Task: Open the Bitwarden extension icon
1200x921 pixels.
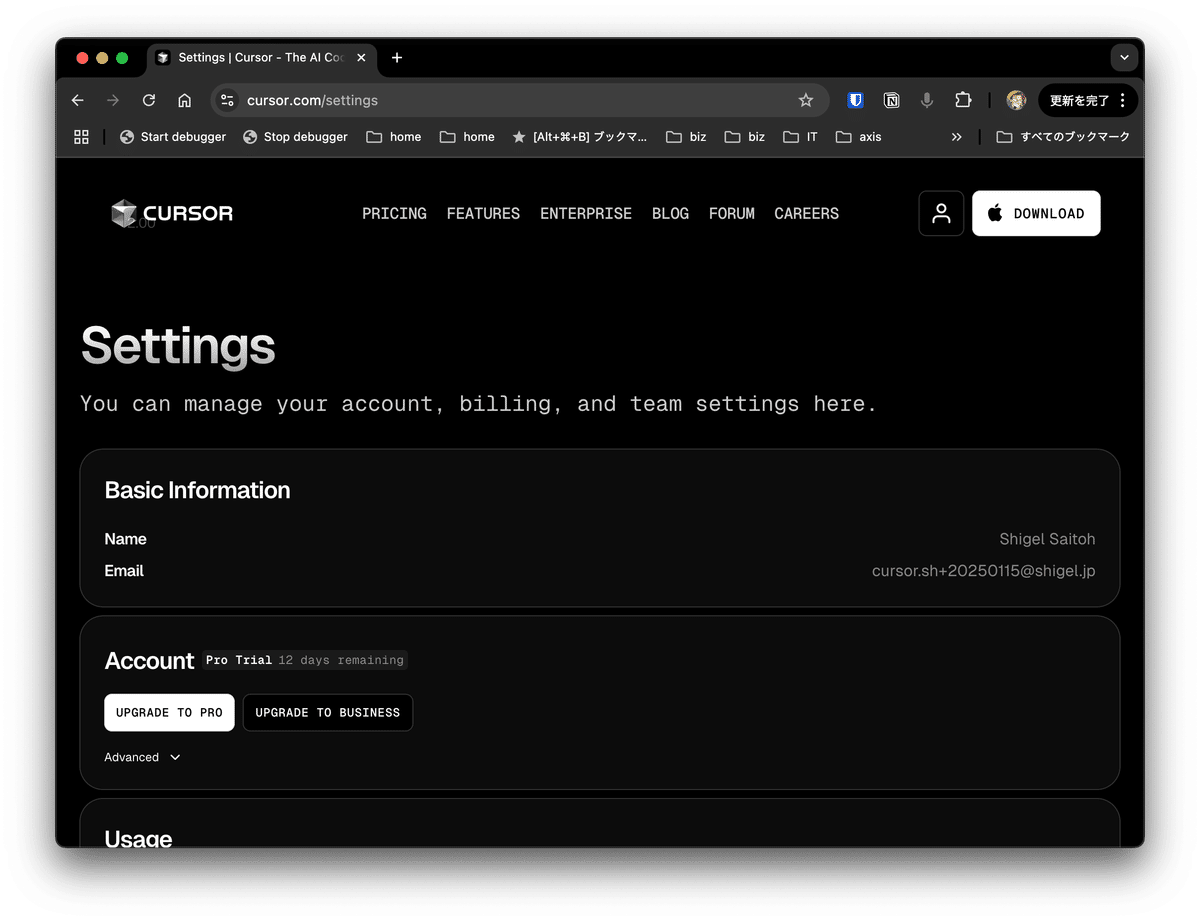Action: click(x=855, y=100)
